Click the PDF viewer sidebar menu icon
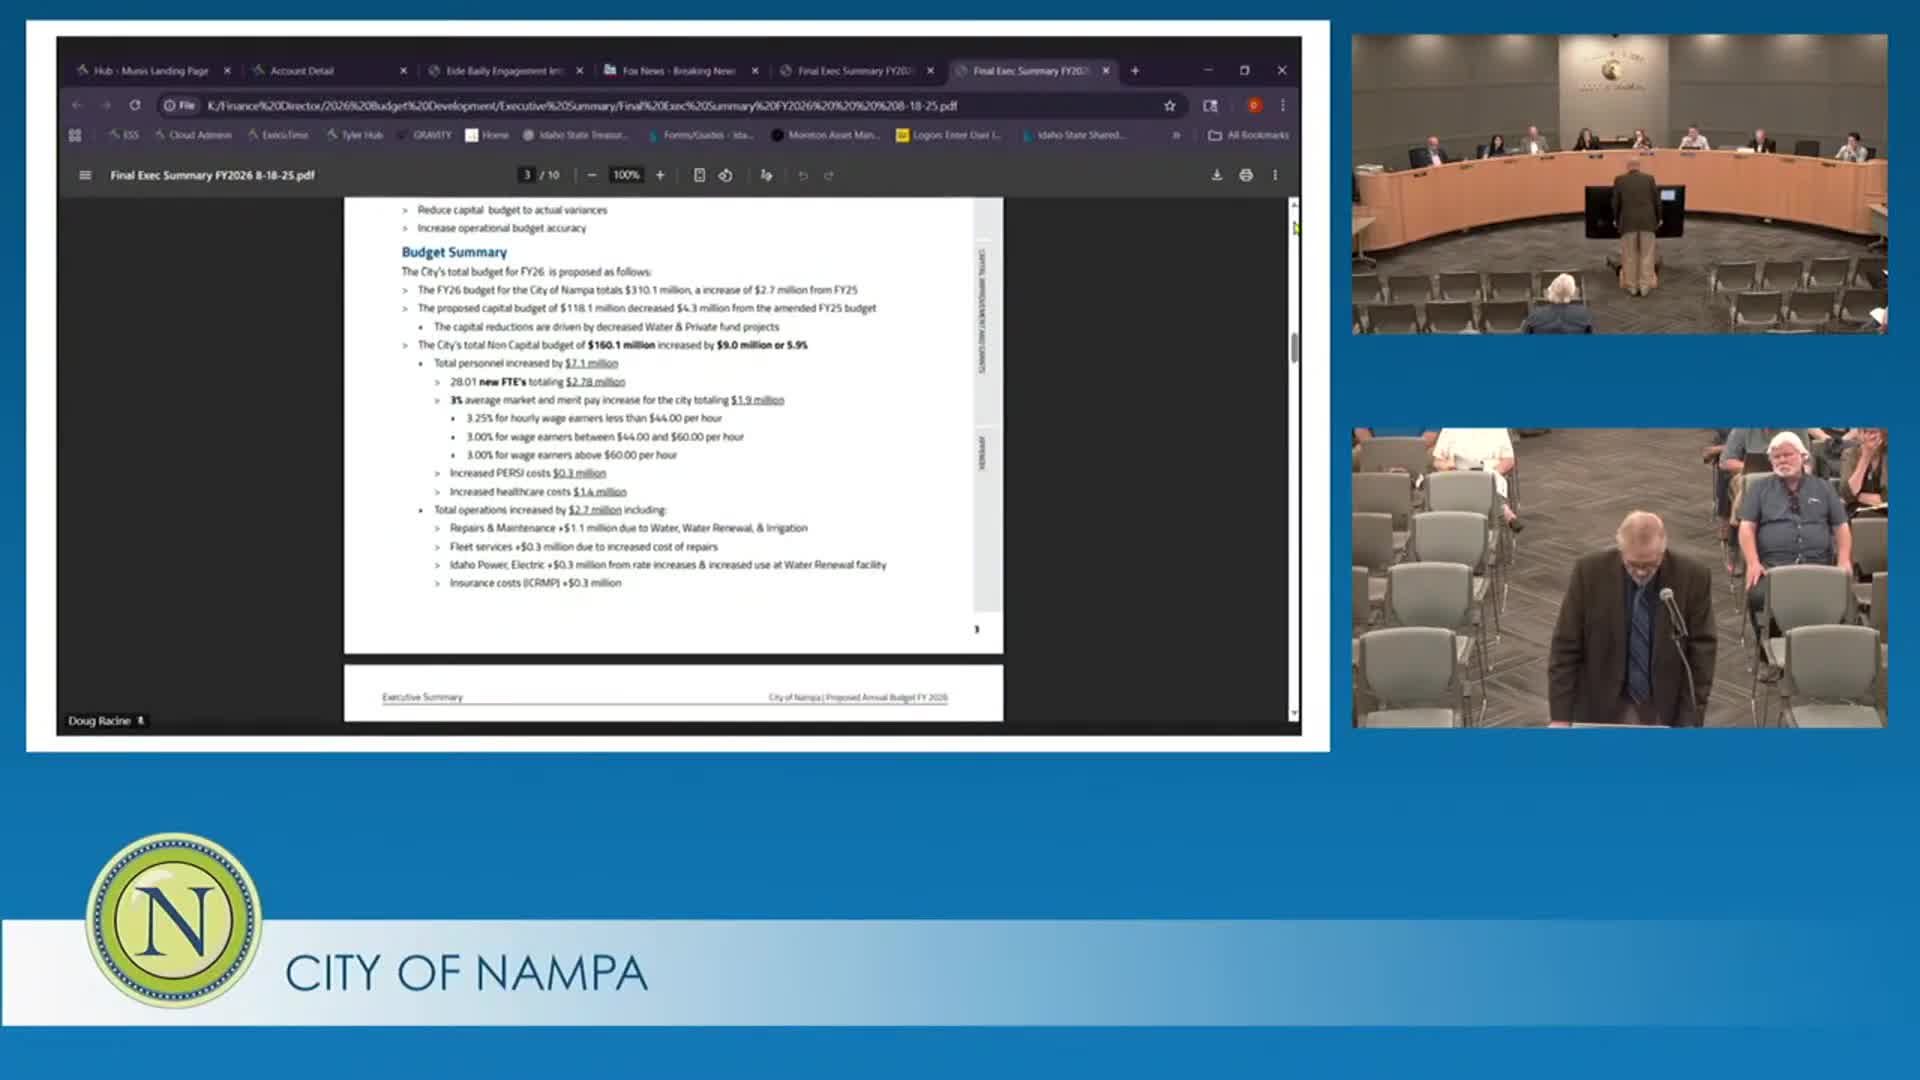1920x1080 pixels. (85, 175)
